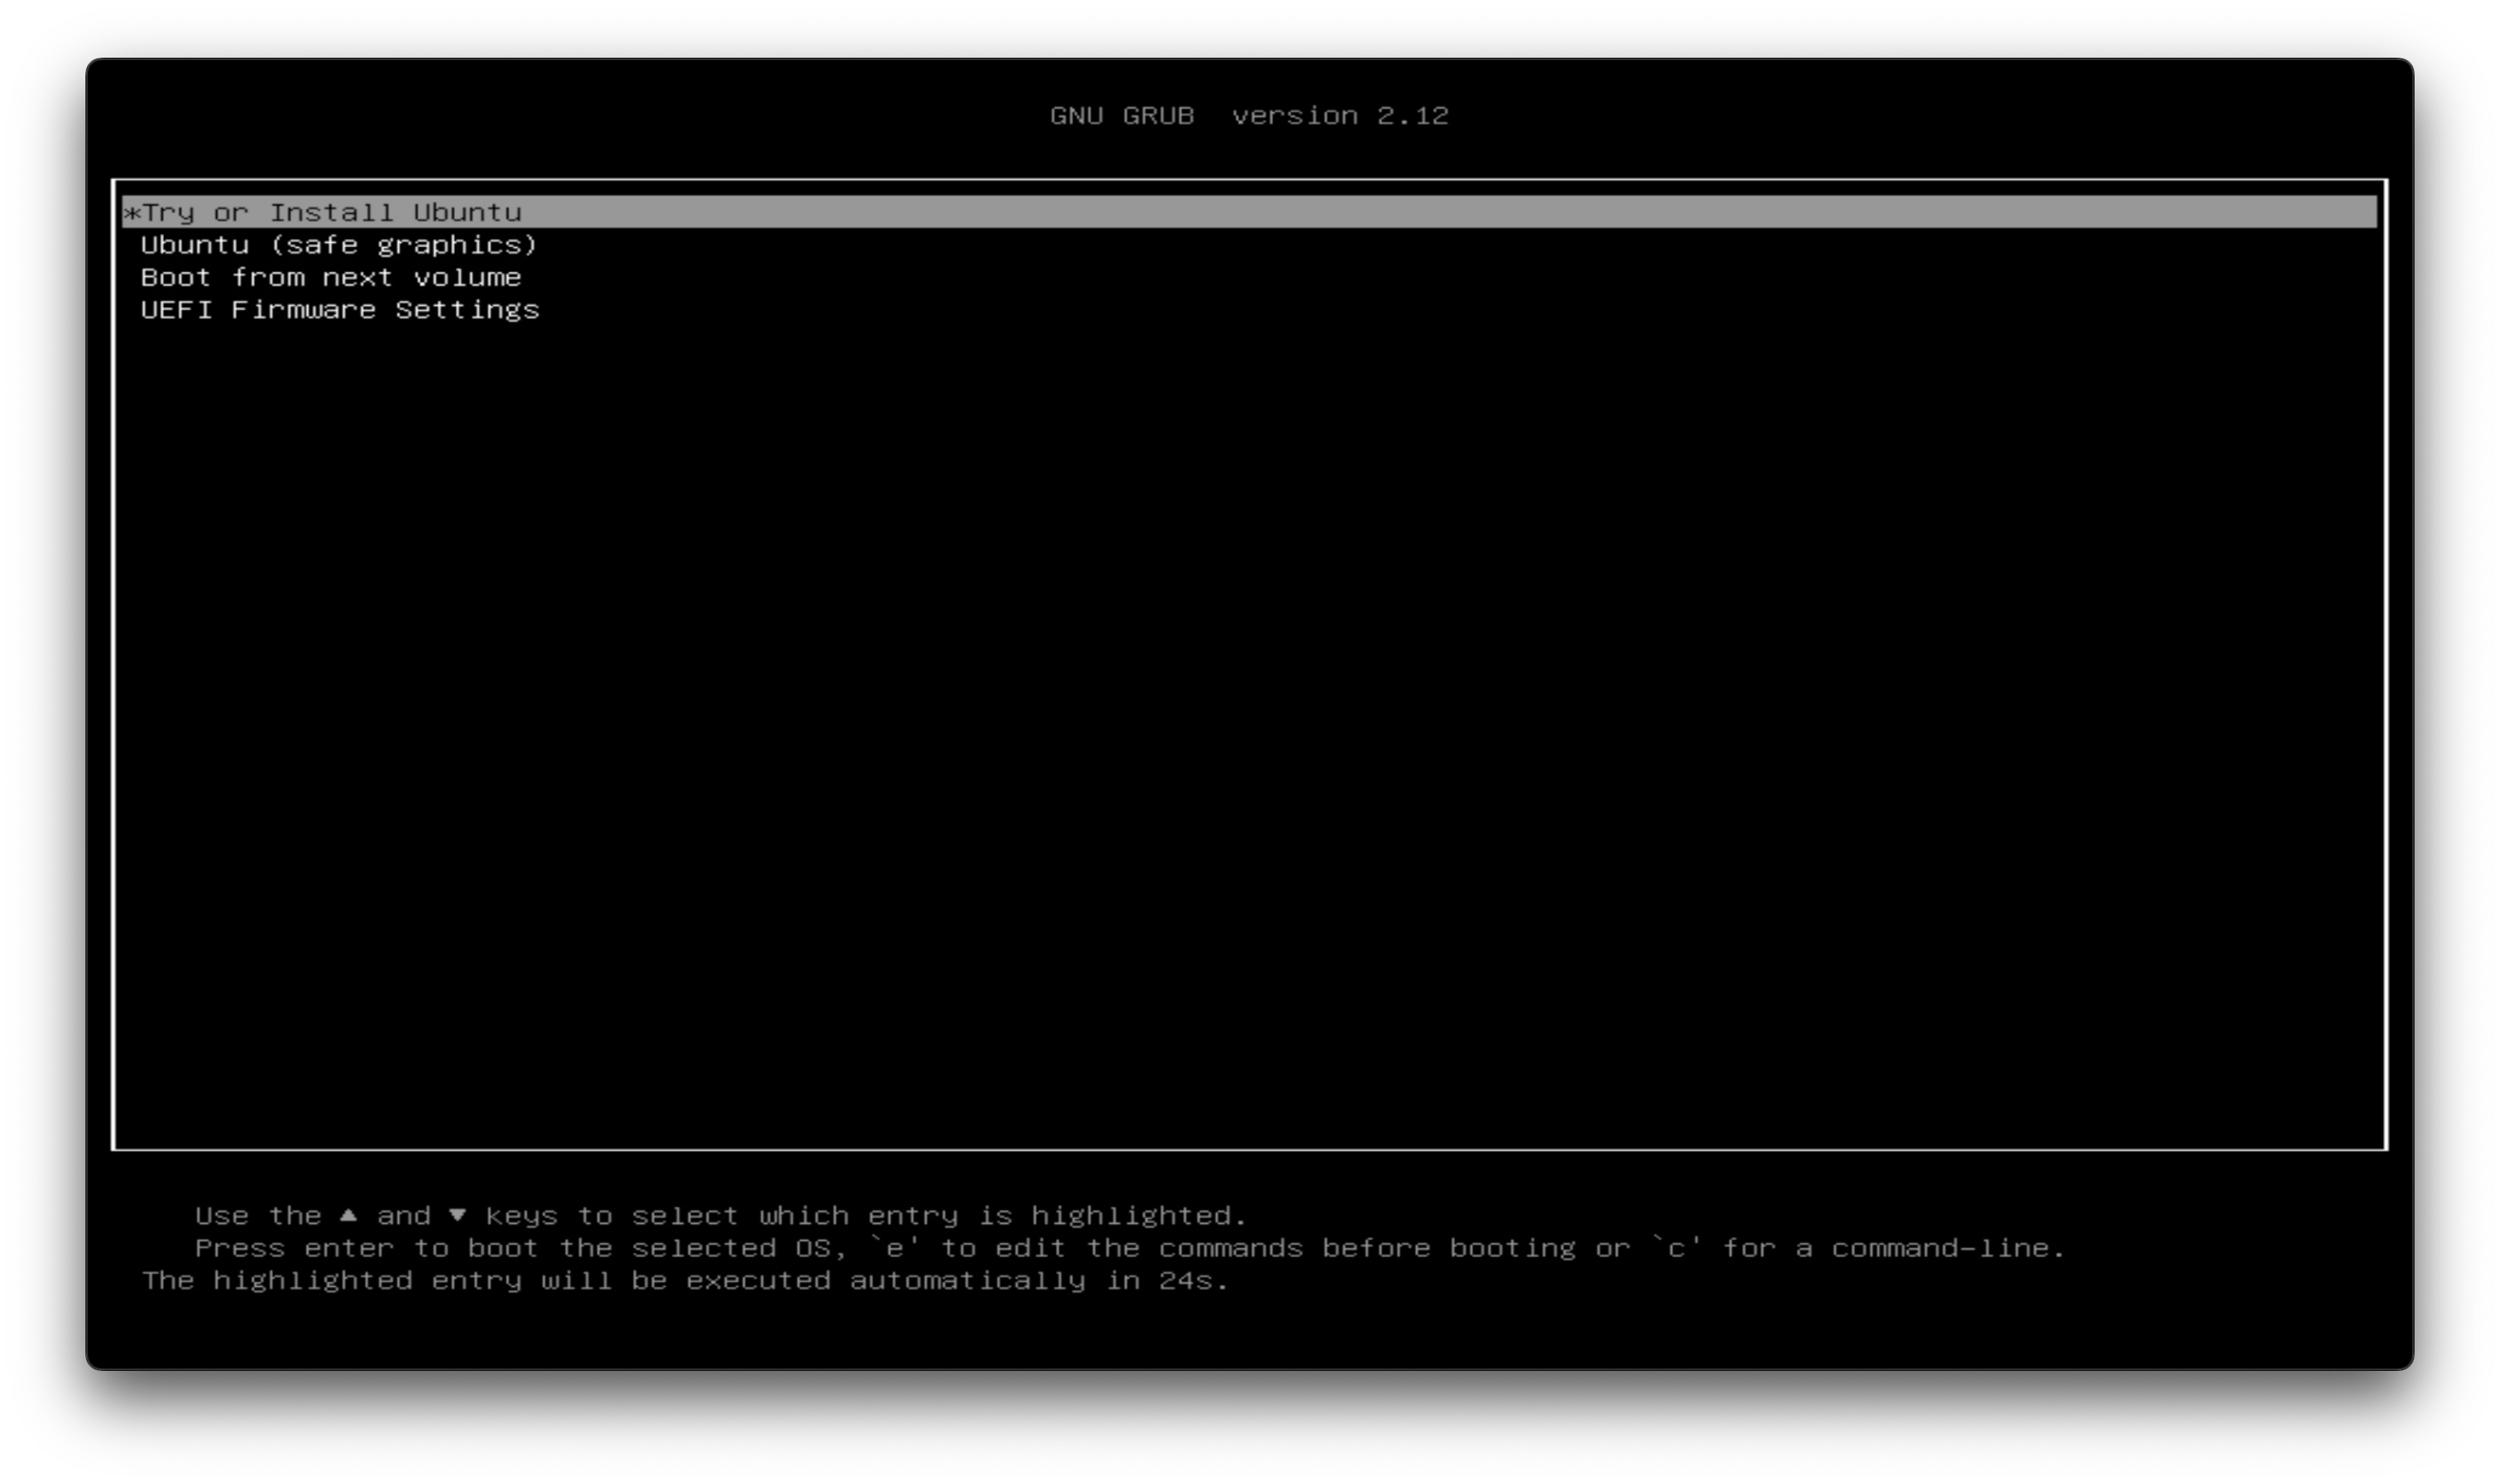Click the executed automatically countdown message
2500x1484 pixels.
point(885,1281)
